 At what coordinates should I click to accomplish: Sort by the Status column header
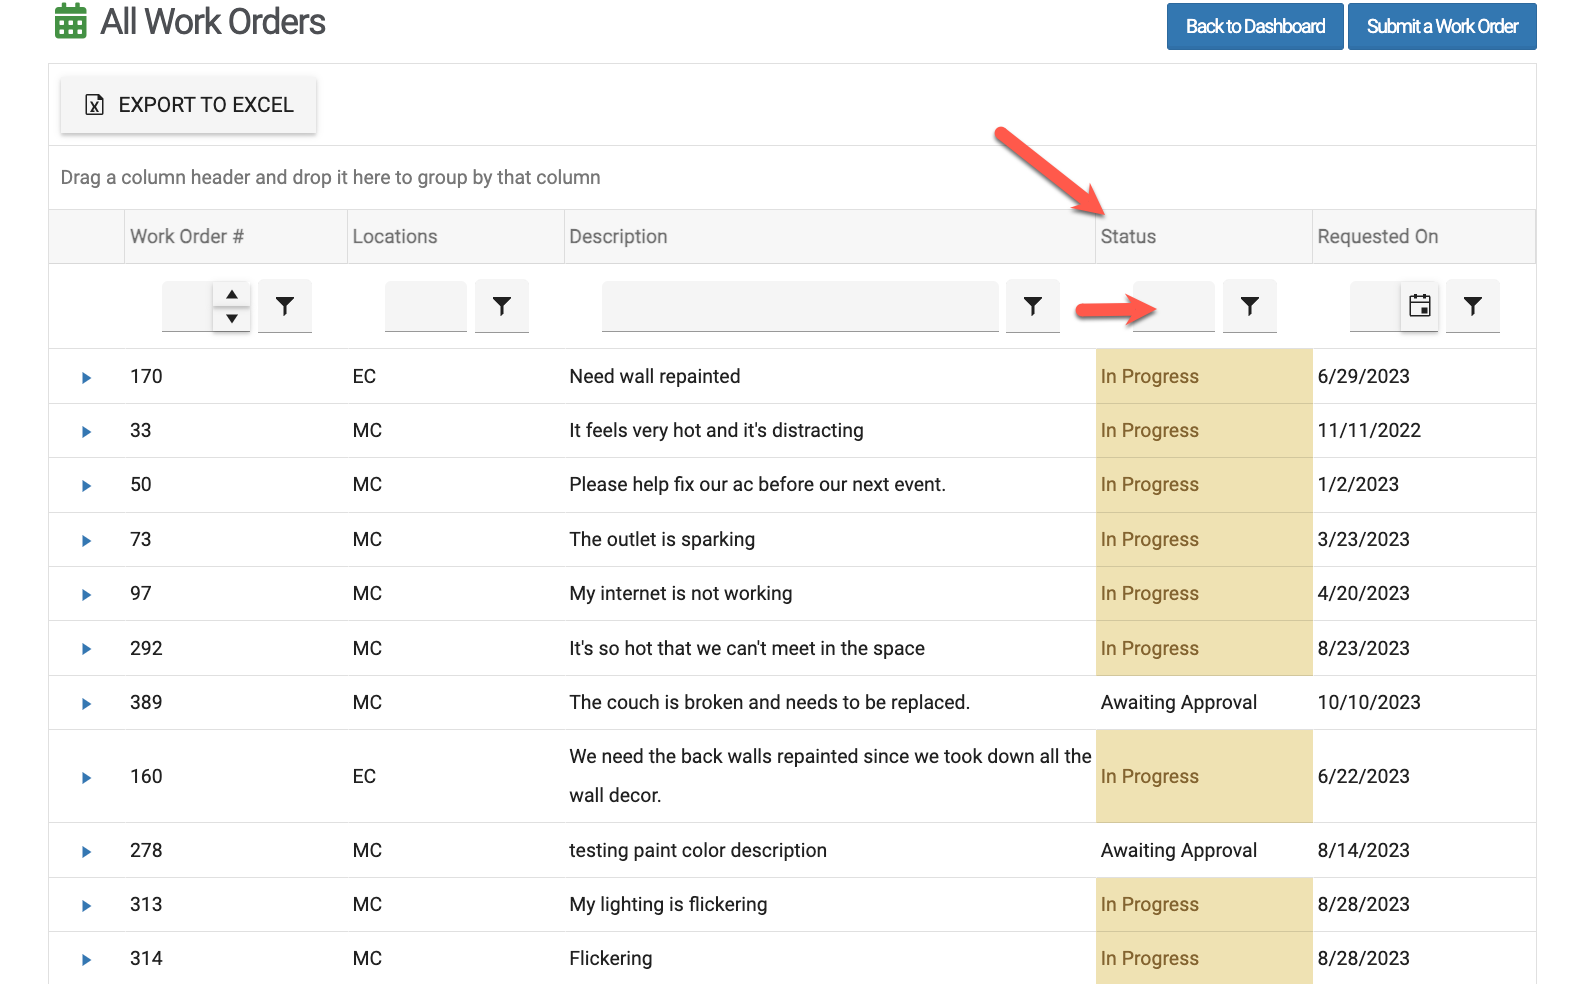[1128, 237]
